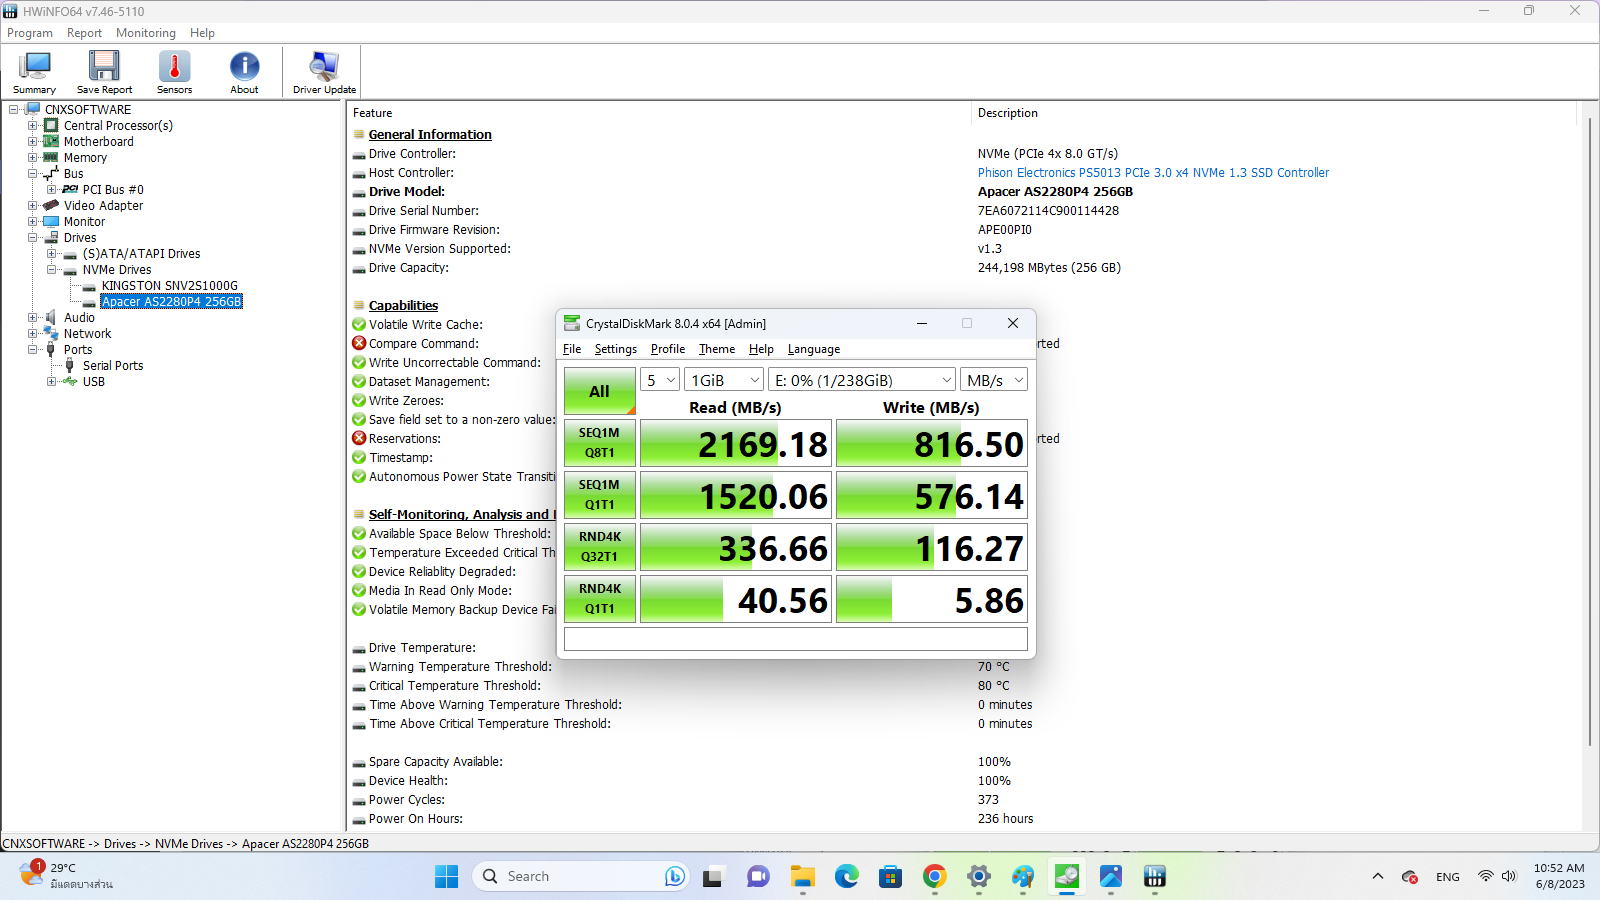Expand PCI Bus #0 node
1600x900 pixels.
tap(52, 190)
